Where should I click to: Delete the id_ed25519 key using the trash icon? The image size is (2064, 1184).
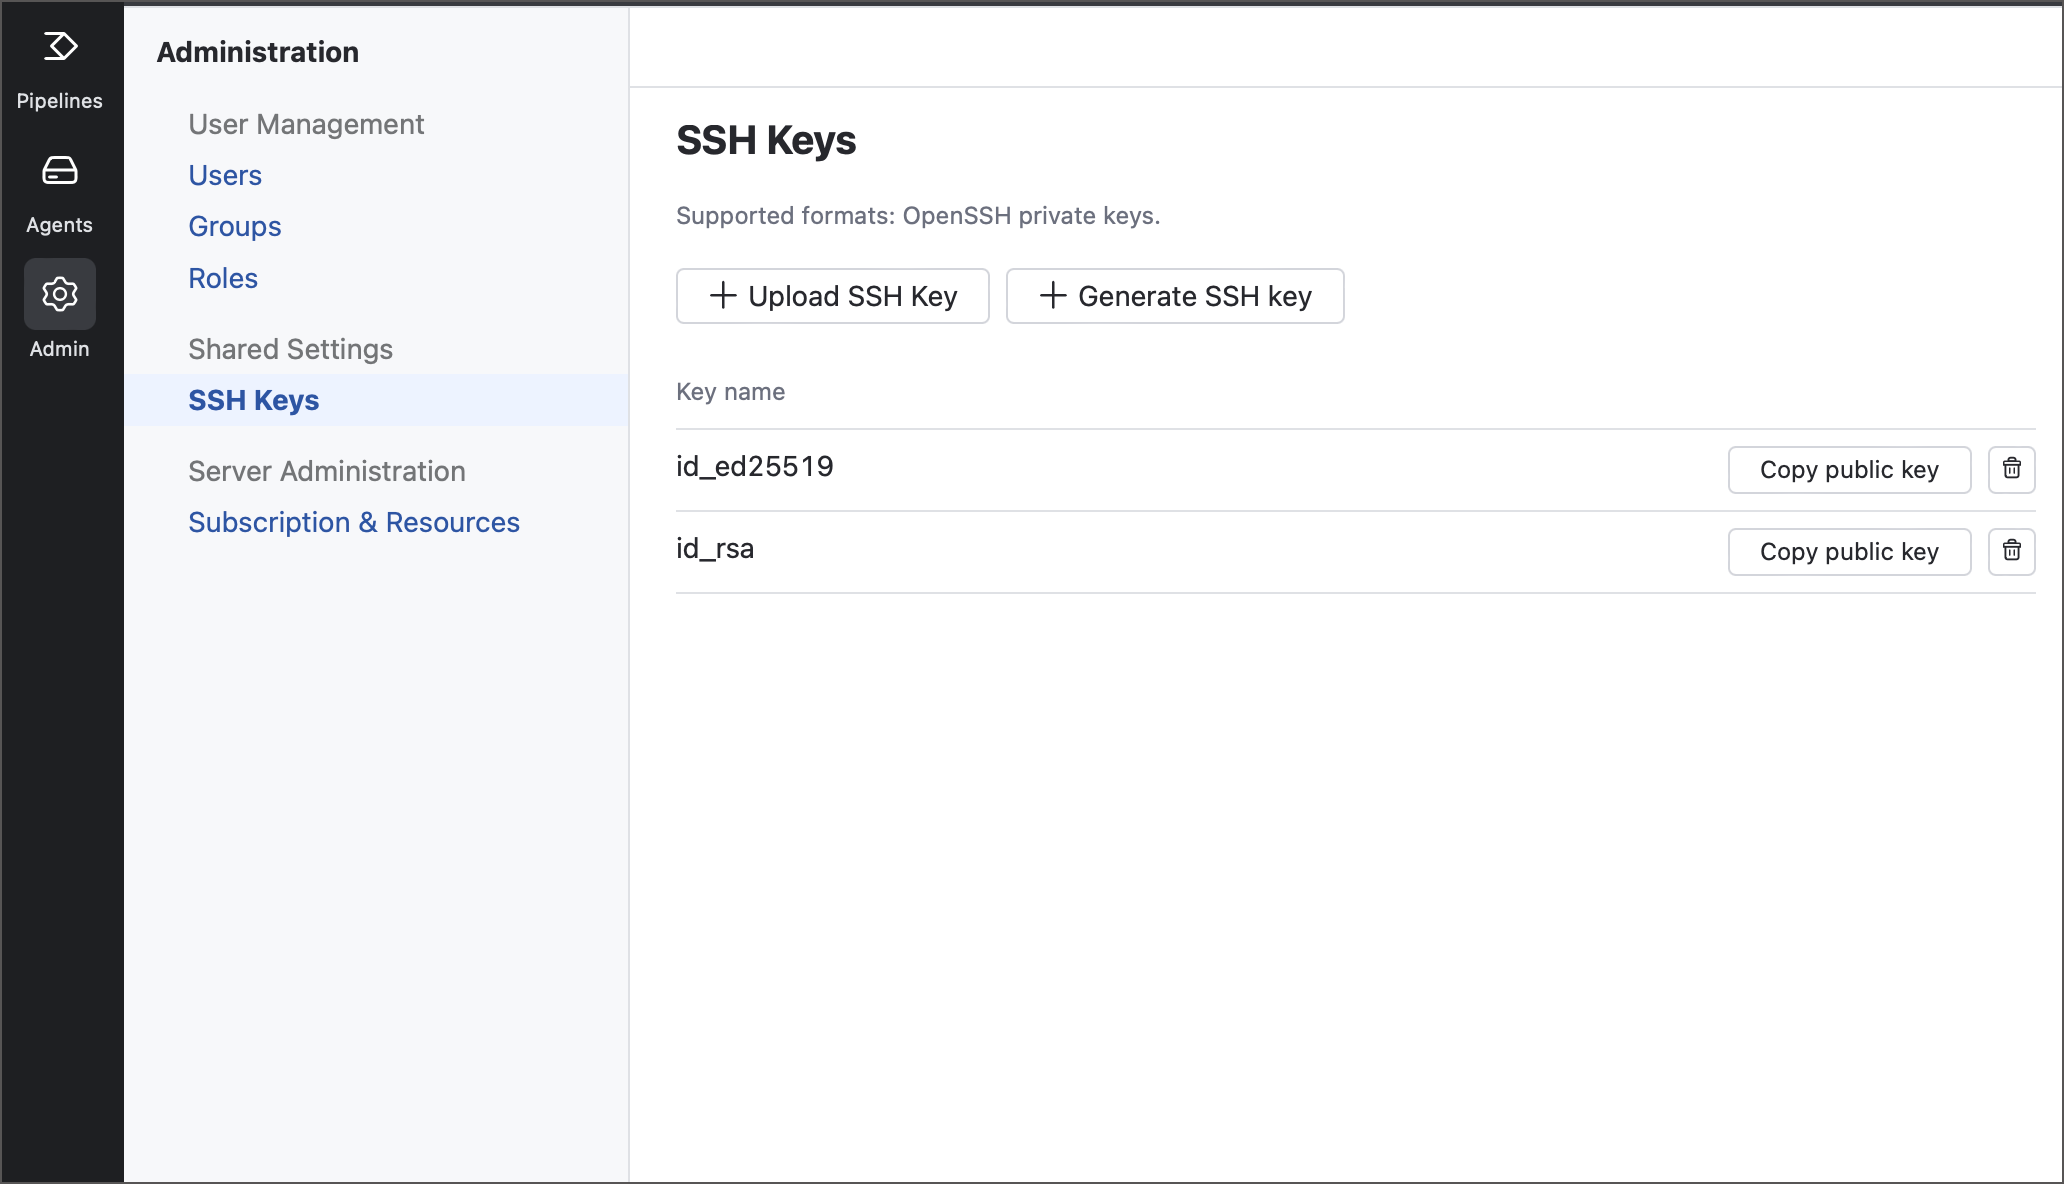pyautogui.click(x=2011, y=469)
